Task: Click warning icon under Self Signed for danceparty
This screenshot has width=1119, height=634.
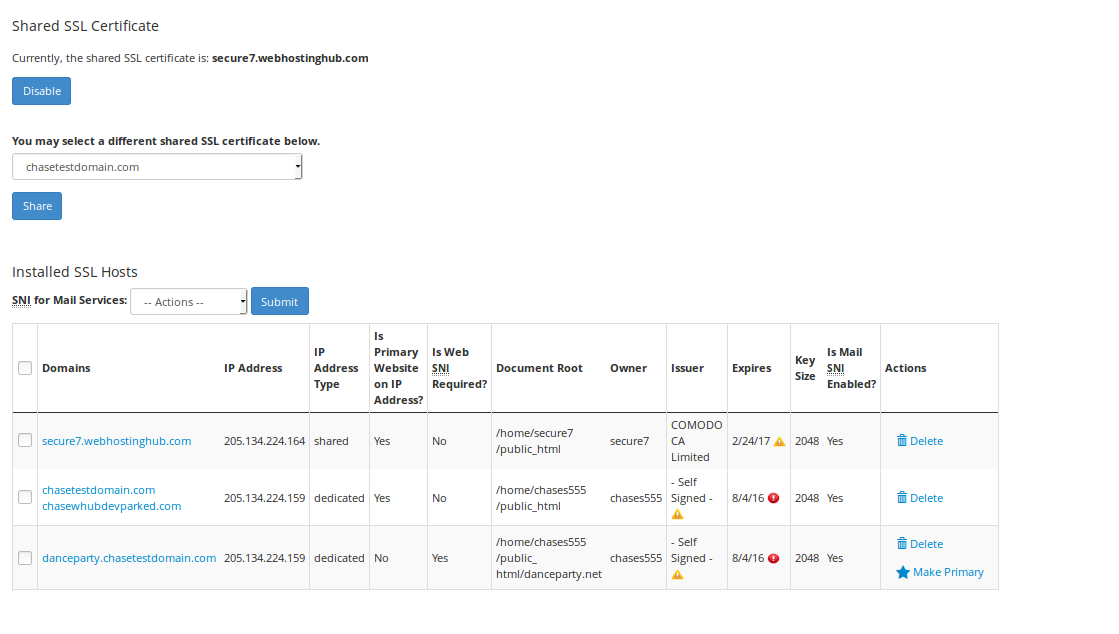Action: coord(677,575)
